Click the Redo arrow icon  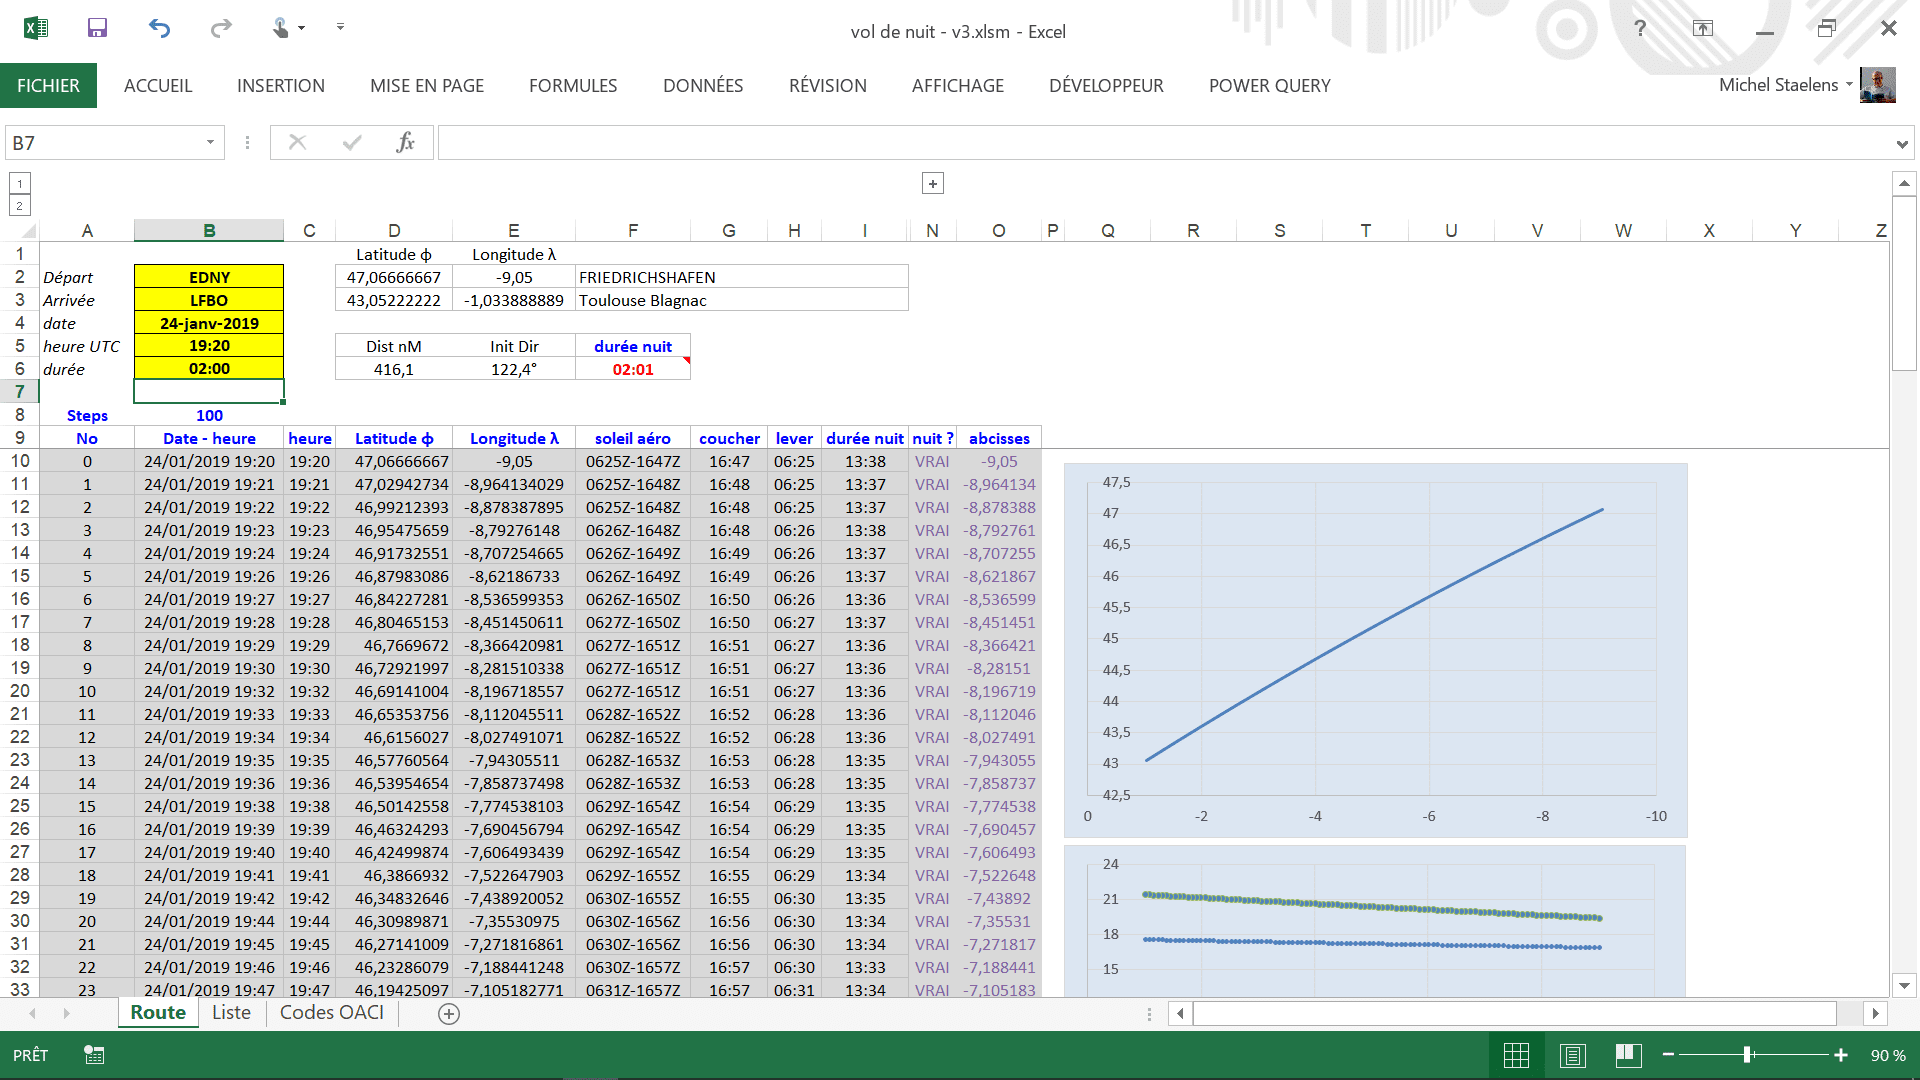tap(221, 28)
